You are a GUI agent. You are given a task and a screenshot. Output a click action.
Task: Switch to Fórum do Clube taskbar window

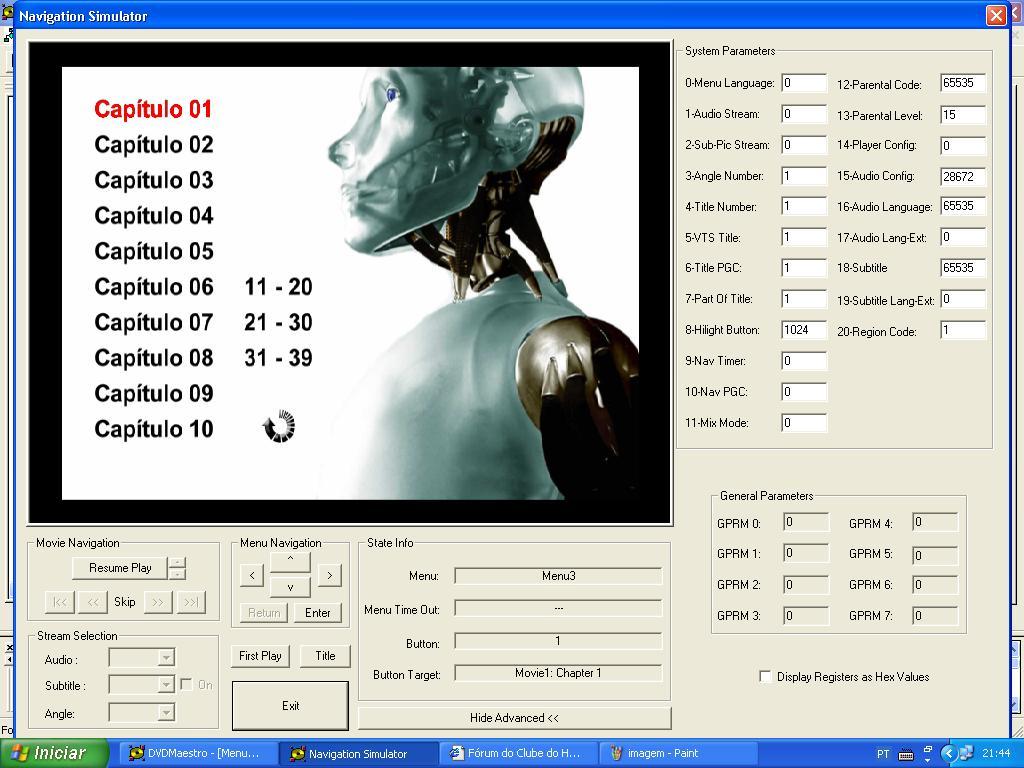517,754
